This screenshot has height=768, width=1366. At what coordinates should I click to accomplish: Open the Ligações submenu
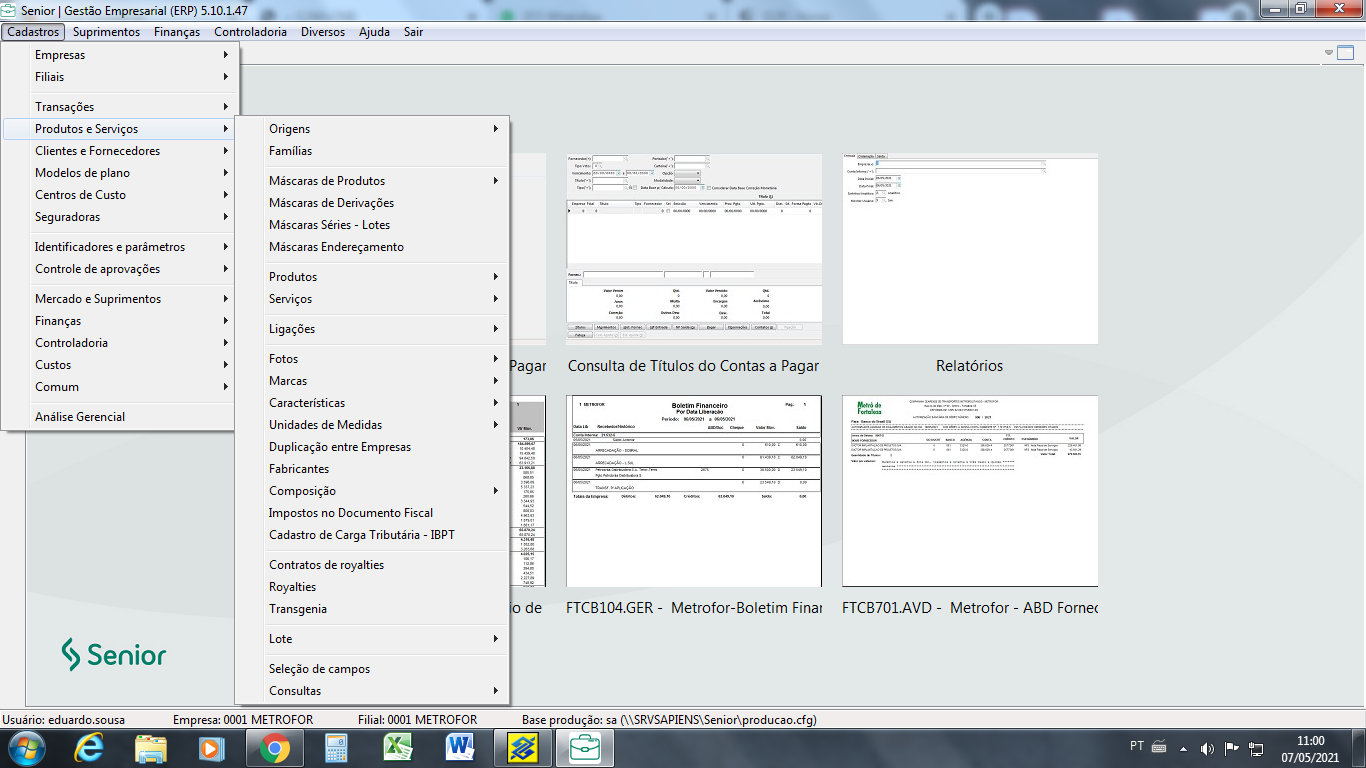372,329
